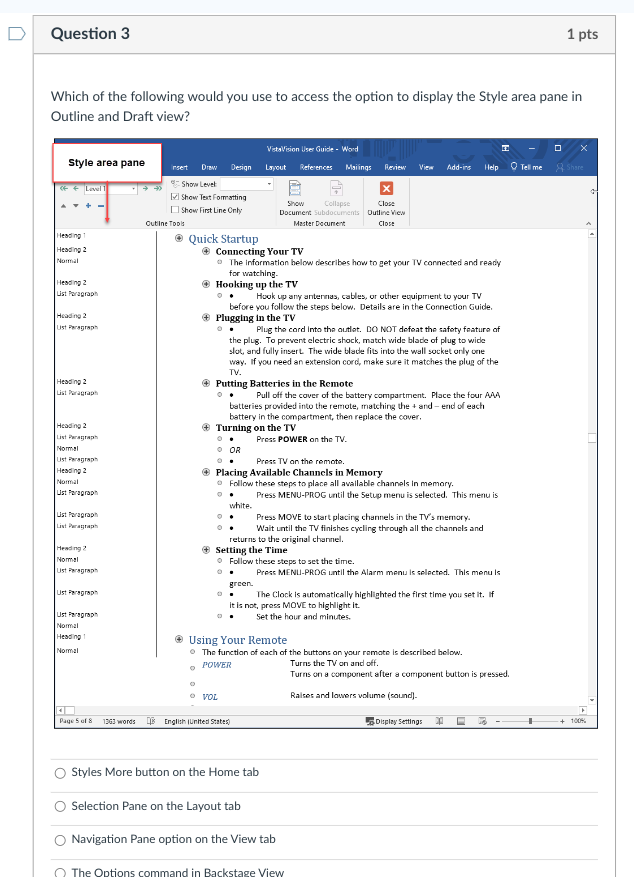Expand the Turning on the TV heading
The image size is (634, 877).
pos(206,427)
